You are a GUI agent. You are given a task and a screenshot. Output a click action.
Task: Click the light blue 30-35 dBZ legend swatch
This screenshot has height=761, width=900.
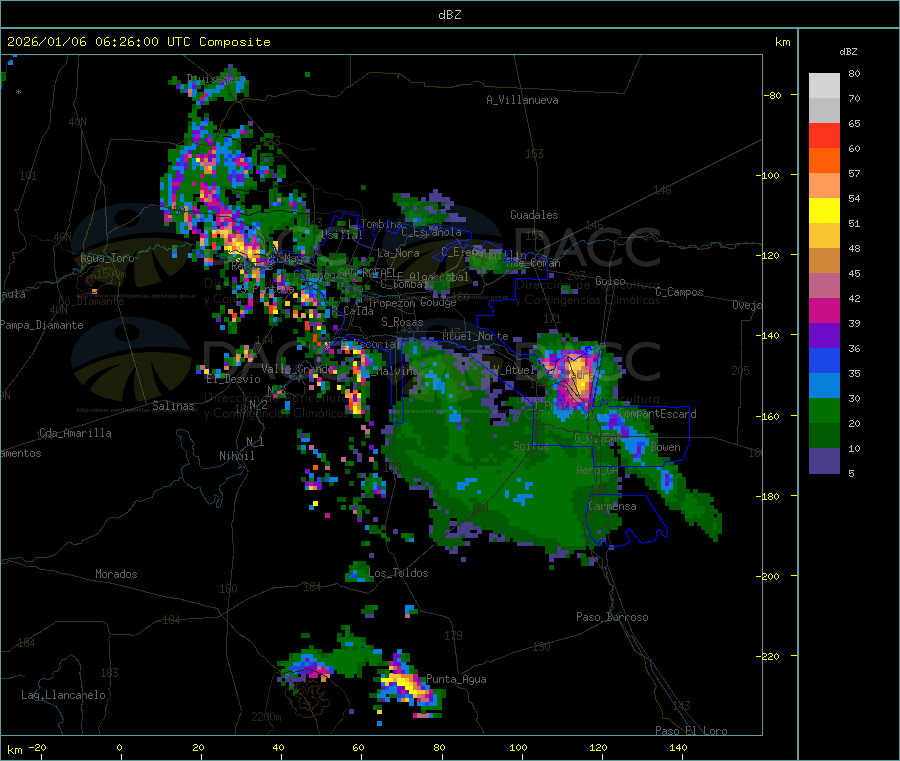pyautogui.click(x=824, y=386)
